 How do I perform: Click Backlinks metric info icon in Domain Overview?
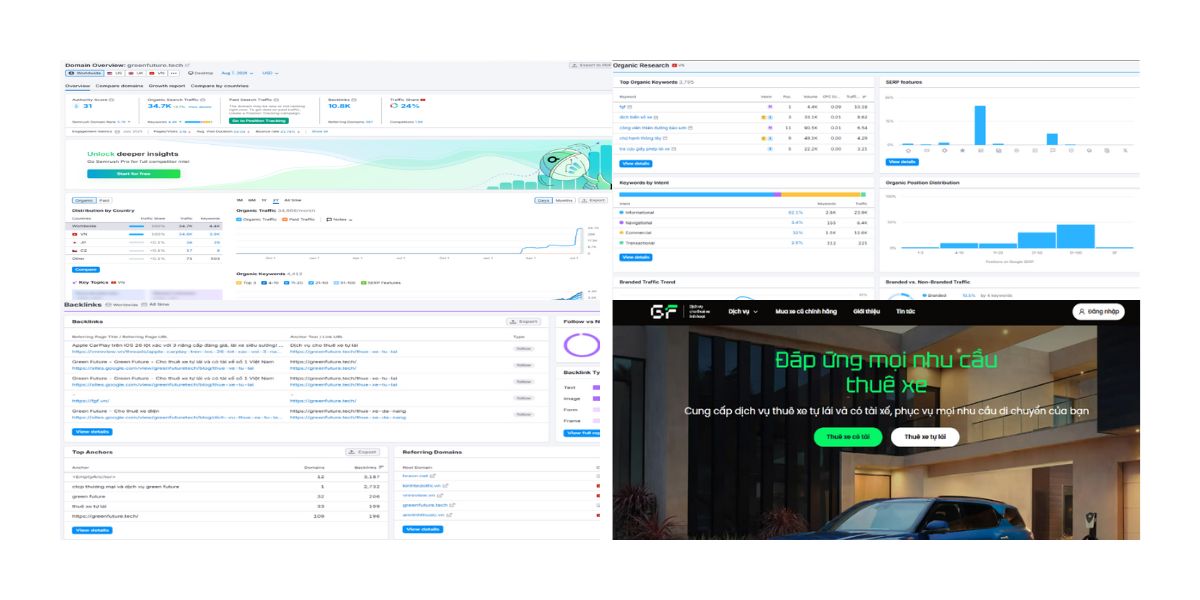pos(354,99)
